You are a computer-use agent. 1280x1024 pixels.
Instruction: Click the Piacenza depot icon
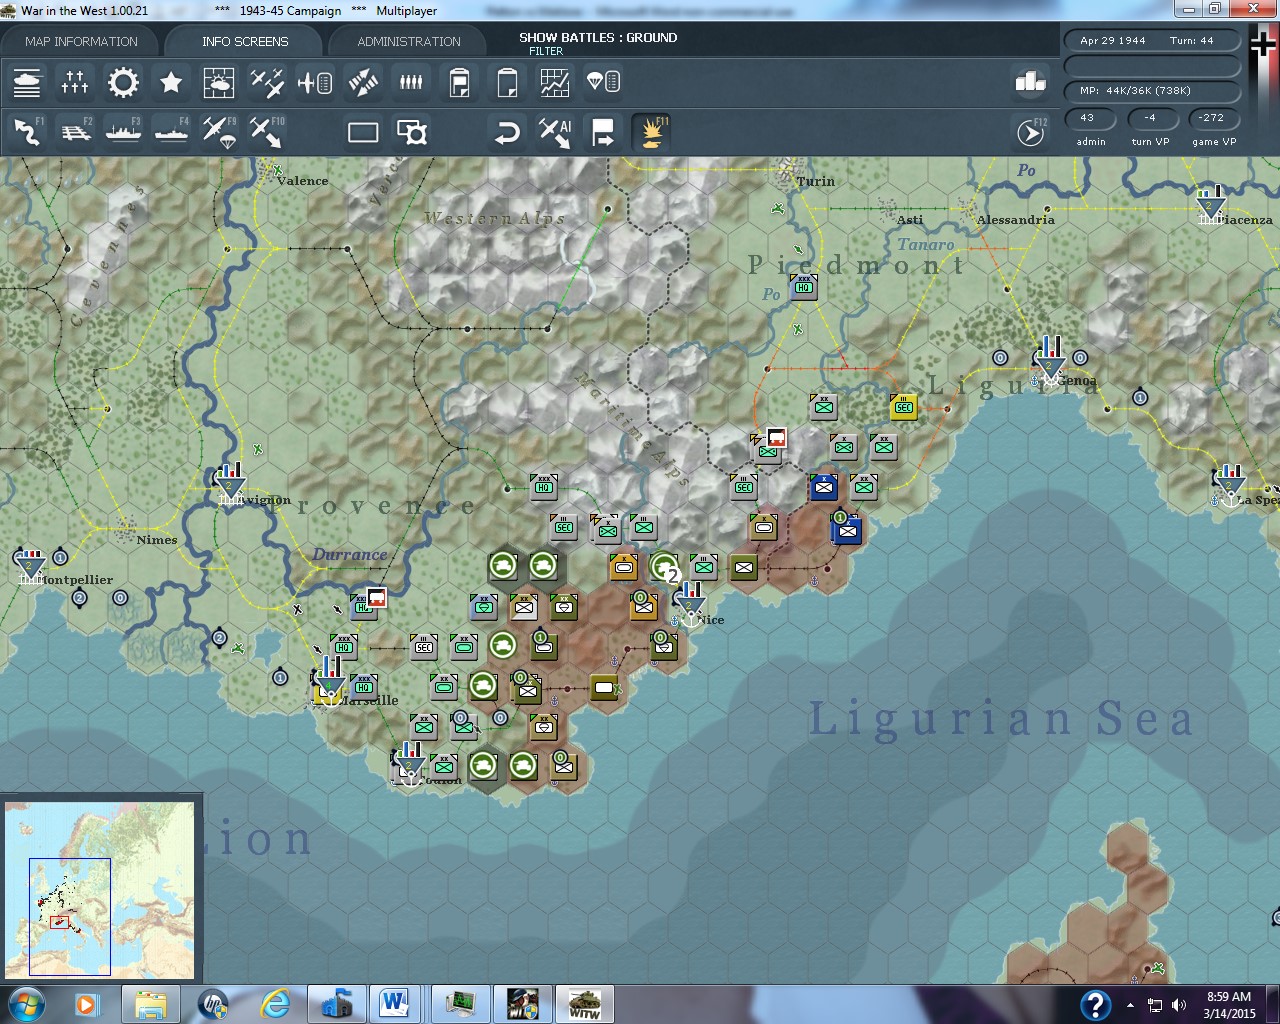1210,205
